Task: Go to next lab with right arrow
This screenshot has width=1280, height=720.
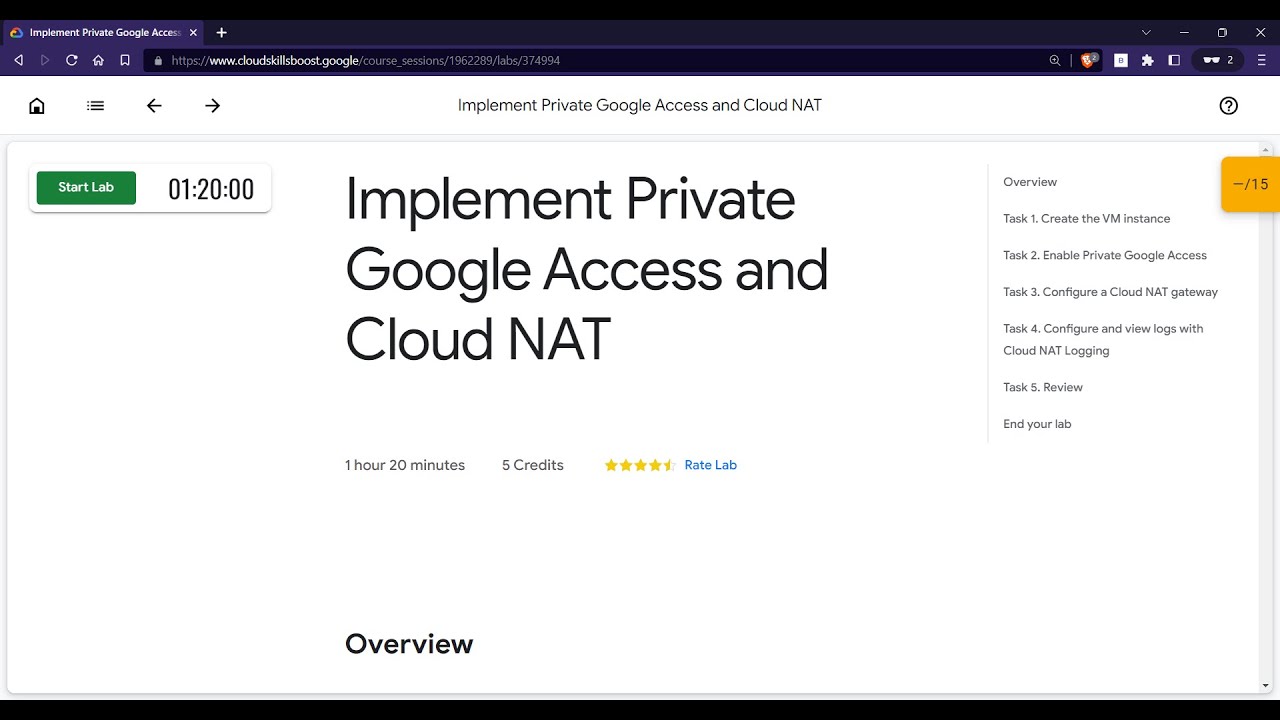Action: click(x=212, y=105)
